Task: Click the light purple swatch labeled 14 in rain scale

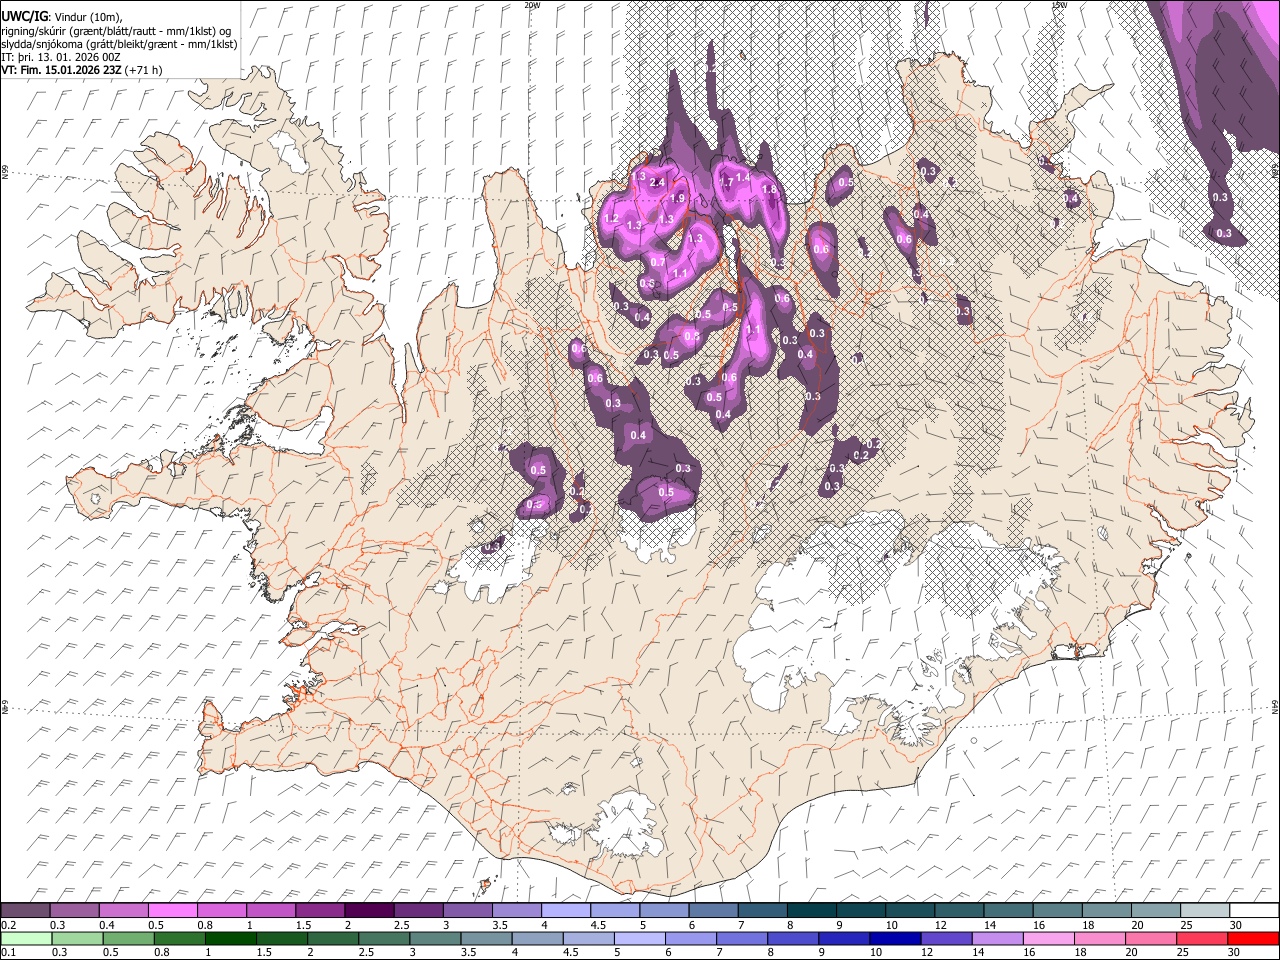Action: [x=996, y=938]
